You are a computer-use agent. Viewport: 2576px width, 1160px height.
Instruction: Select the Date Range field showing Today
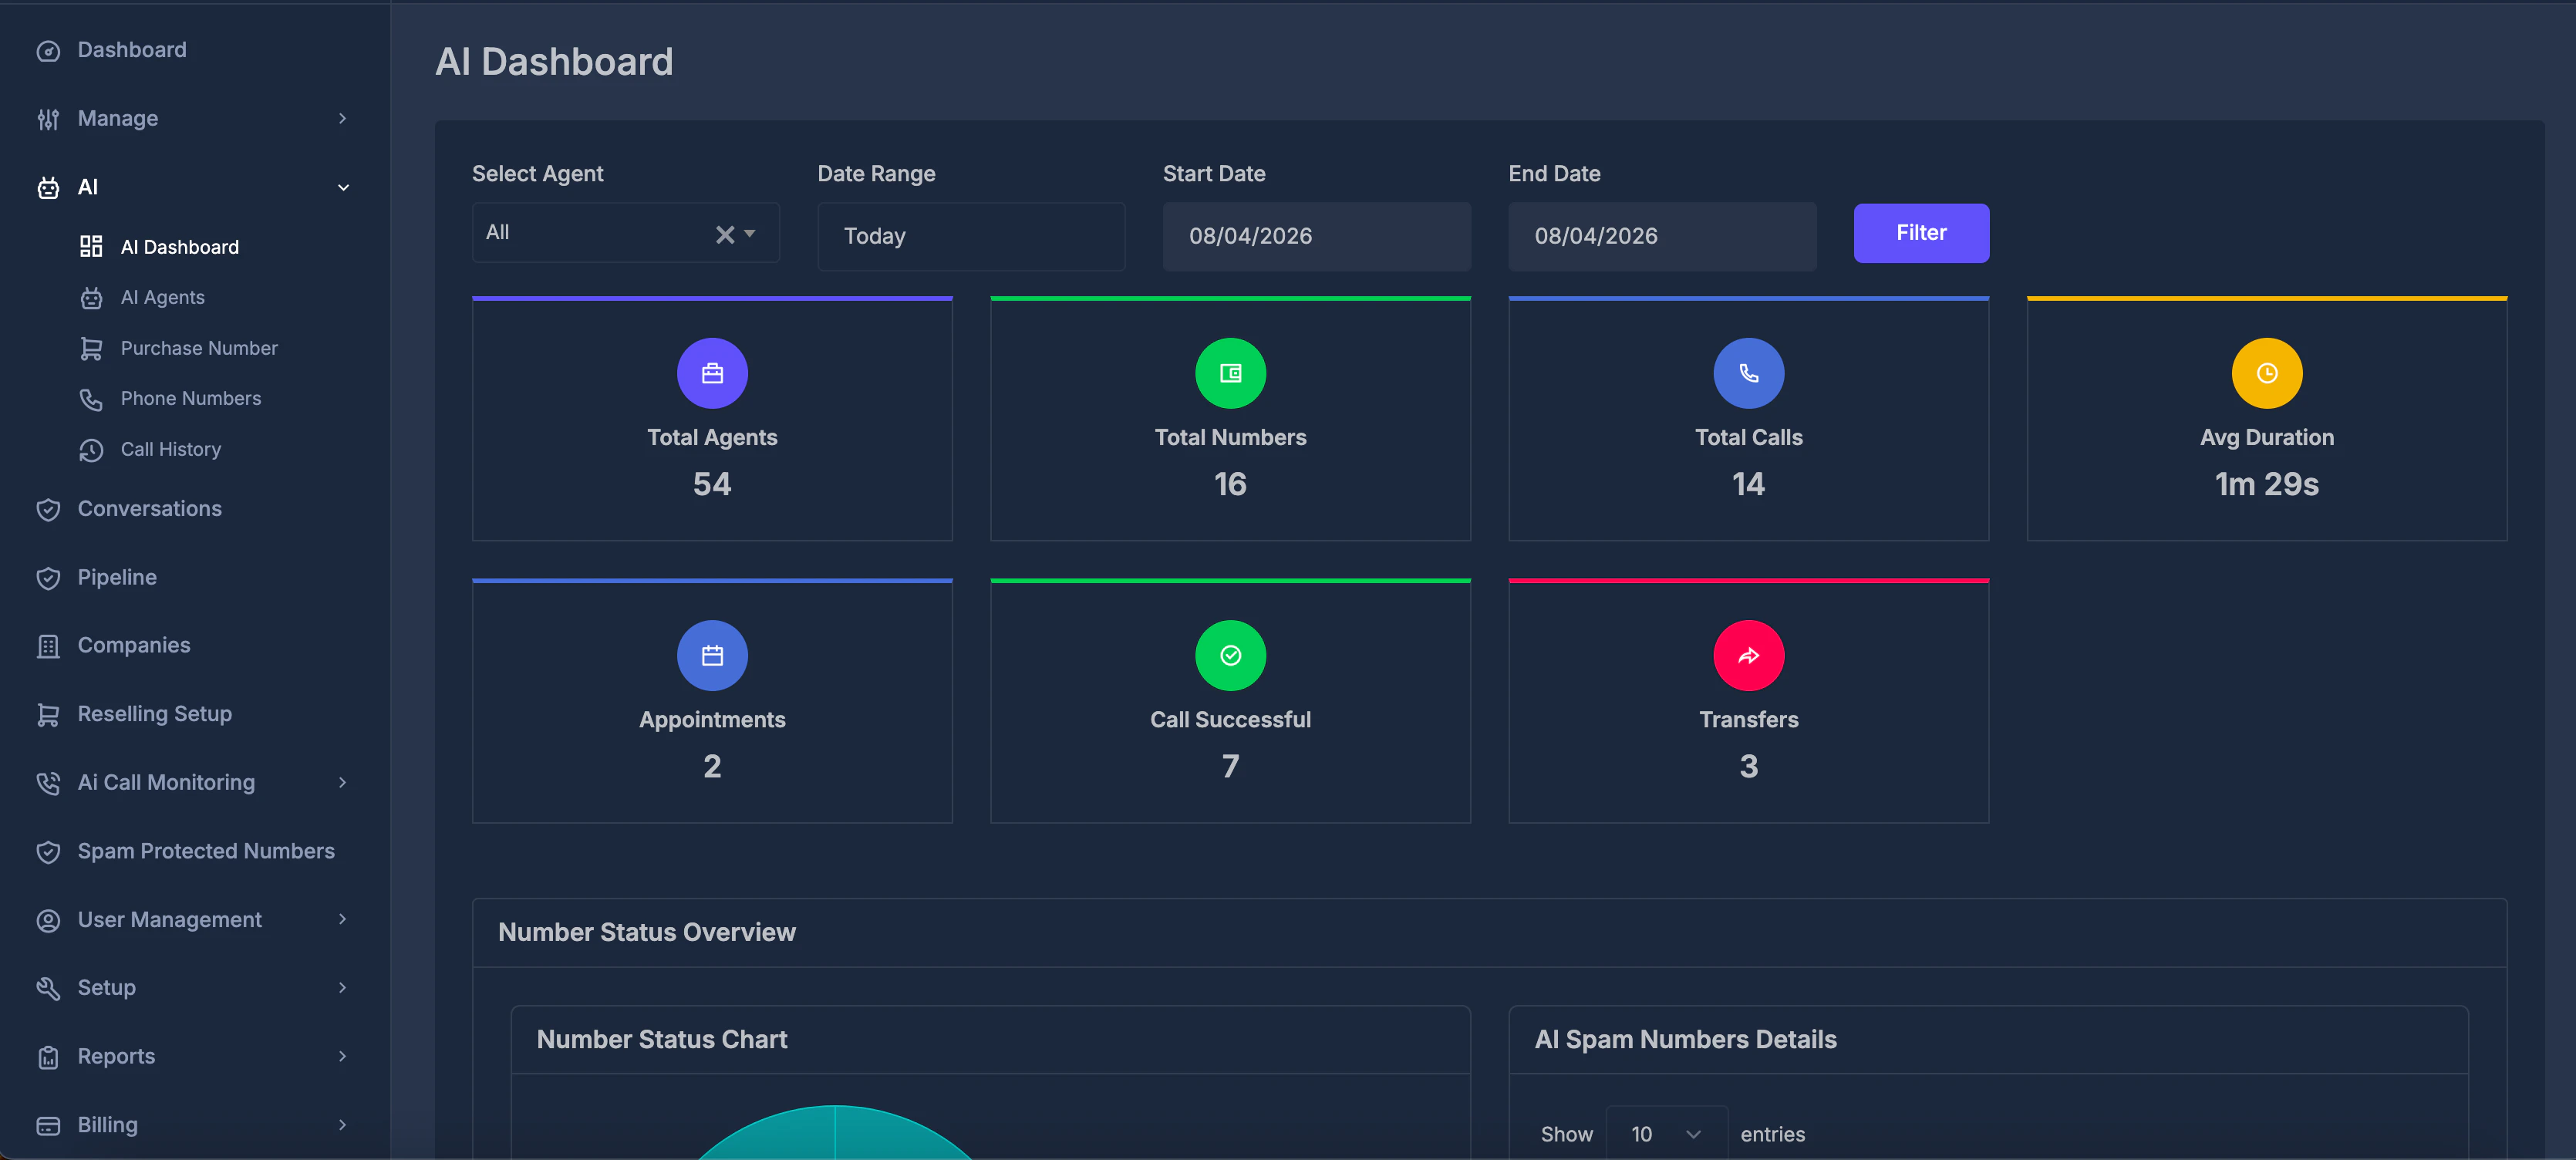coord(970,236)
